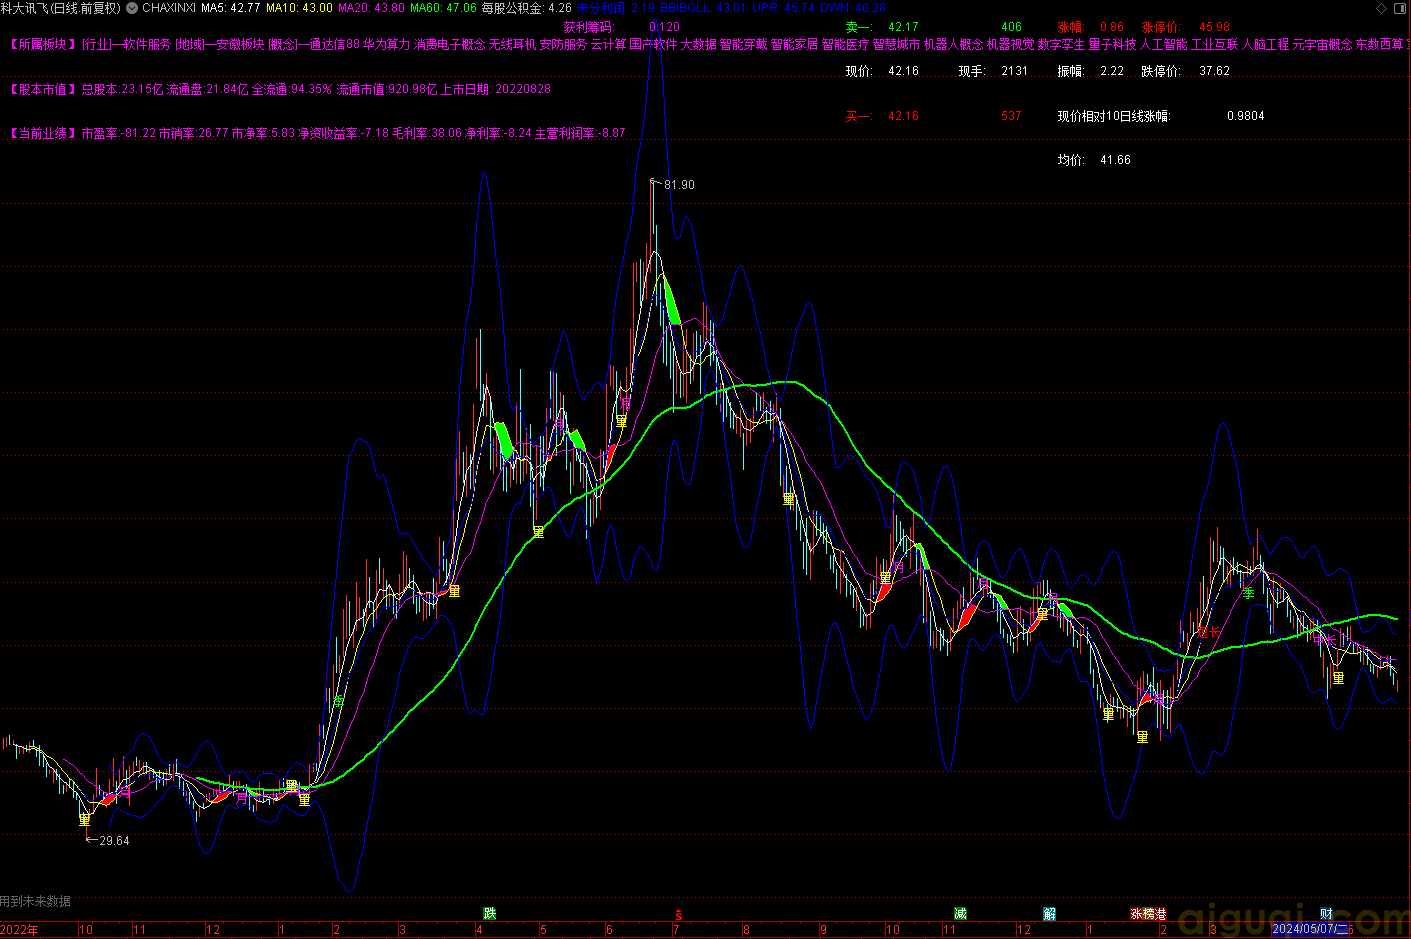Click the 均价 value 41.66
The height and width of the screenshot is (939, 1411).
(1115, 160)
